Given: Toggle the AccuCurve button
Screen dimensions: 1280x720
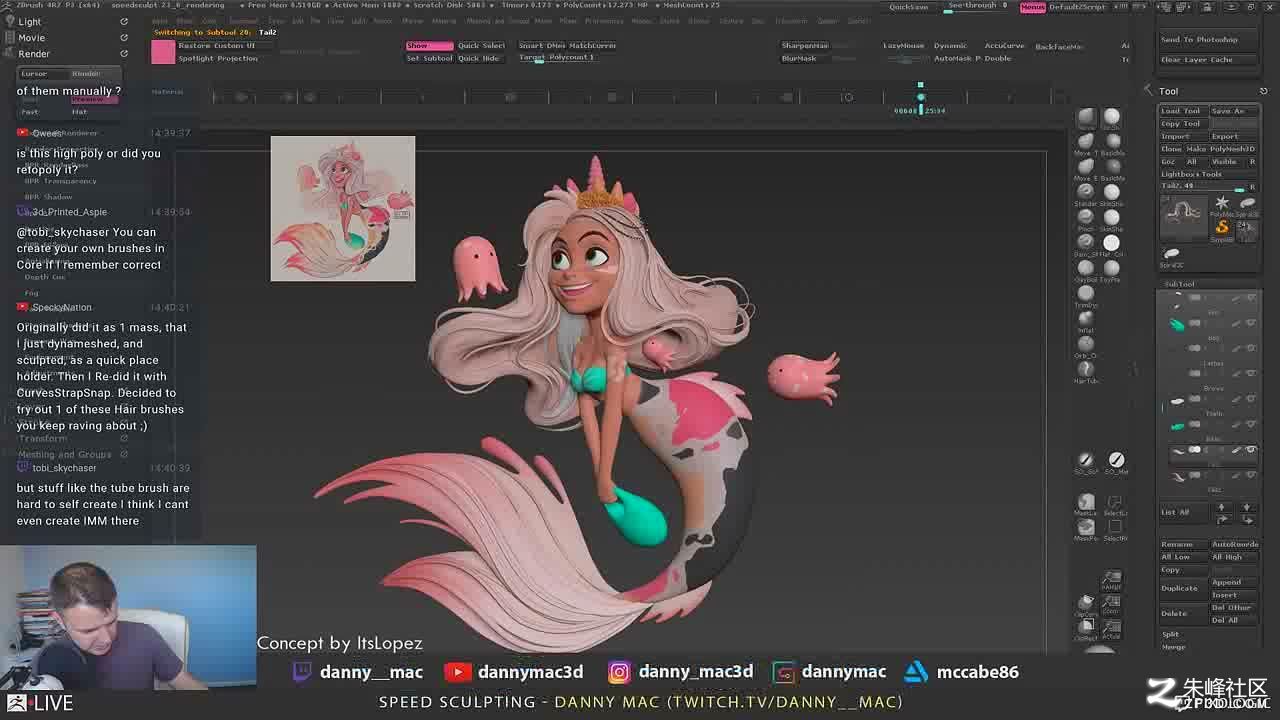Looking at the screenshot, I should coord(1004,46).
